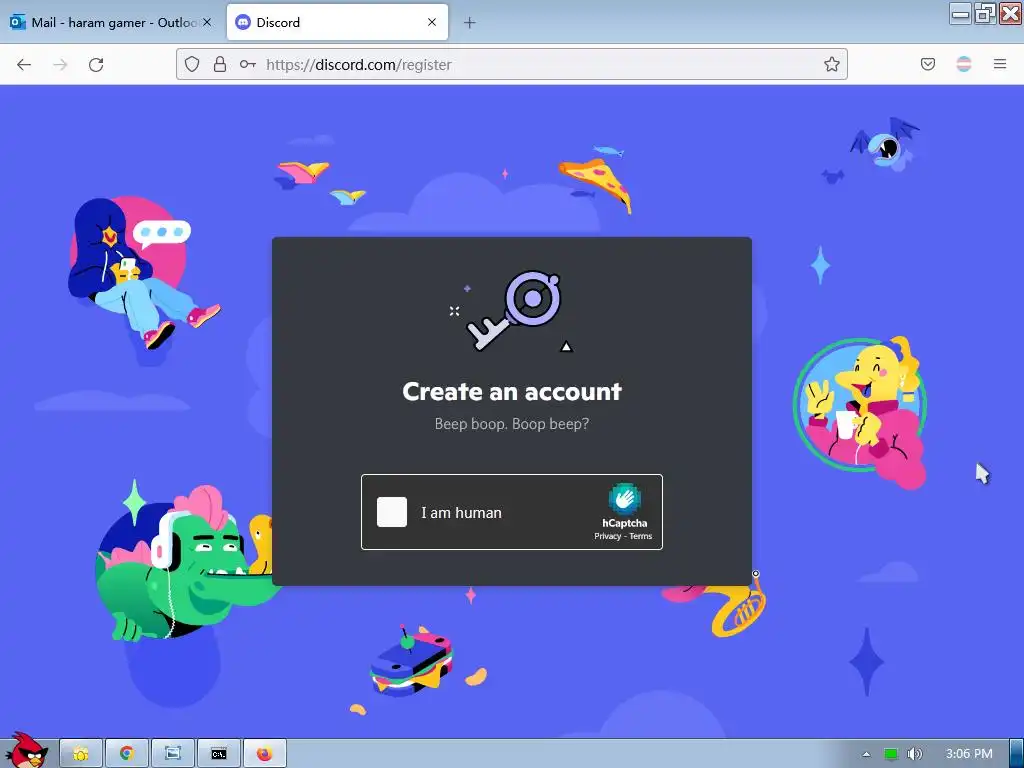Open the yellow flower taskbar icon

point(81,754)
